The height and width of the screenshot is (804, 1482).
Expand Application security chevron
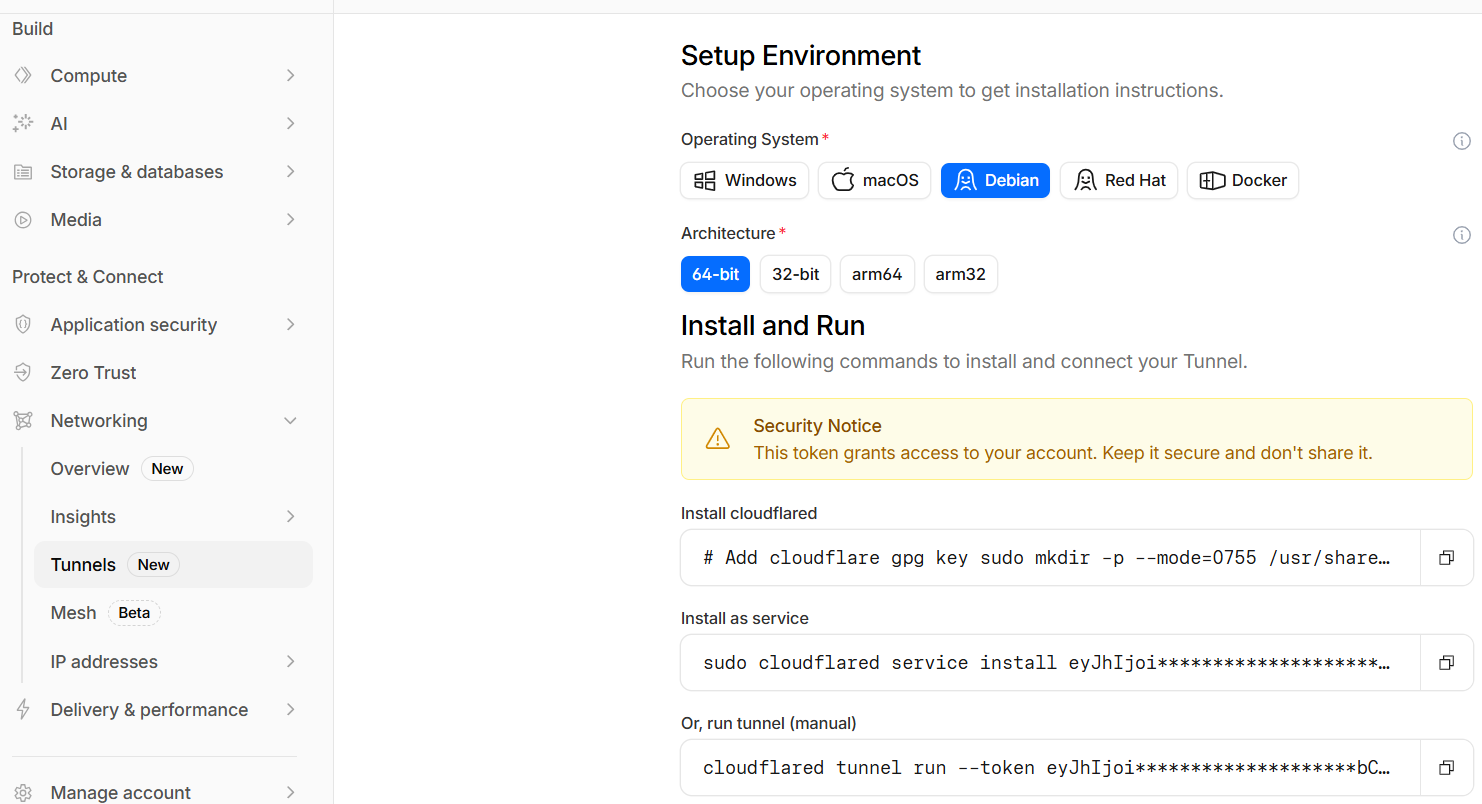click(290, 325)
